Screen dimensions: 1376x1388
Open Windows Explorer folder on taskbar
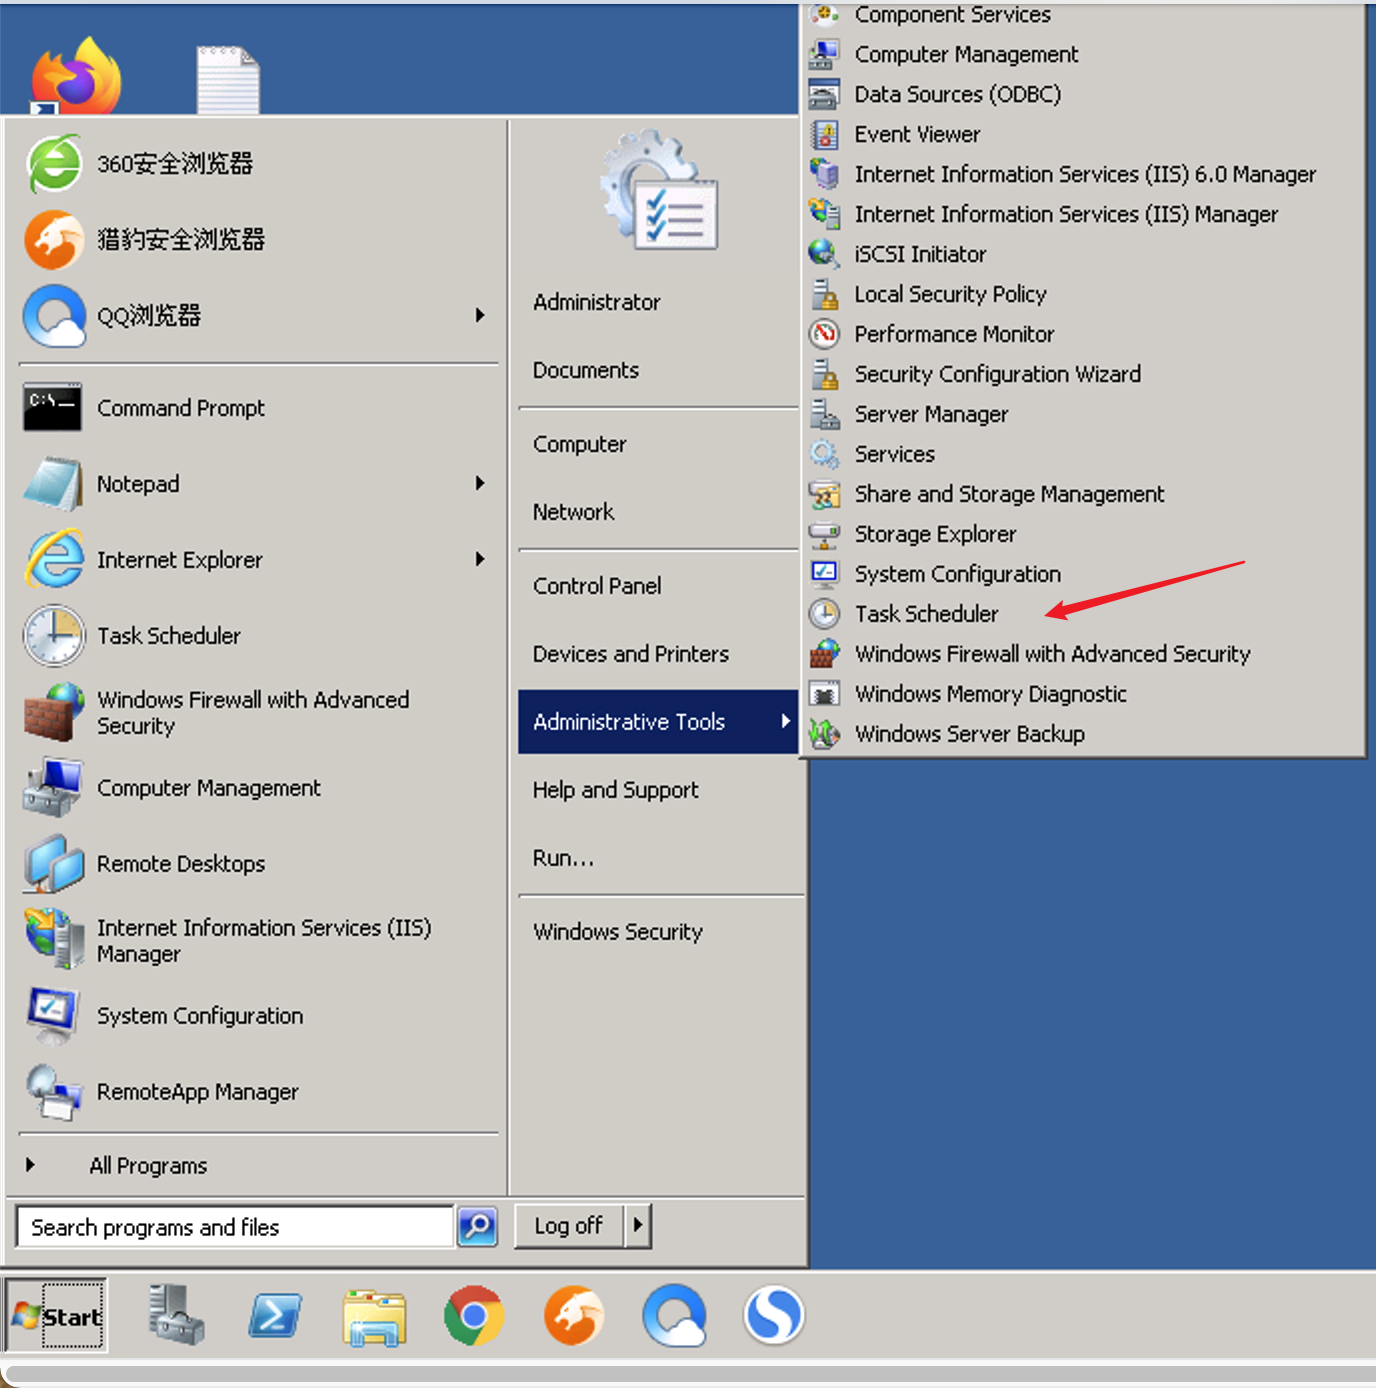374,1317
